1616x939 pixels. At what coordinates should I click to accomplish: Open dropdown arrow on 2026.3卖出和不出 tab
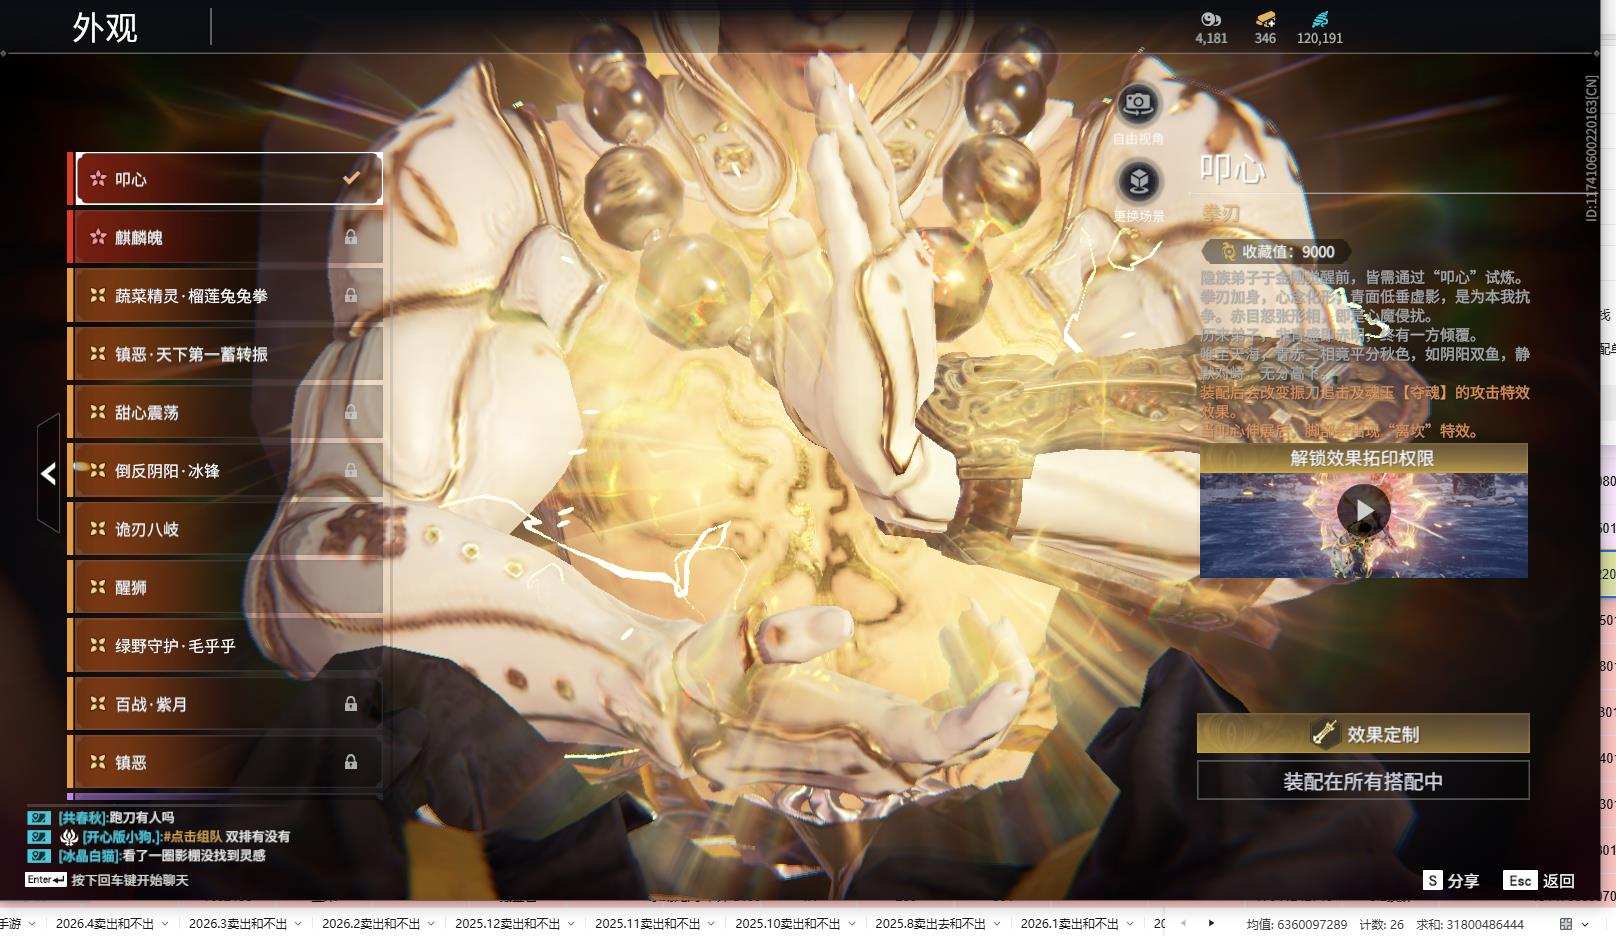pyautogui.click(x=298, y=924)
